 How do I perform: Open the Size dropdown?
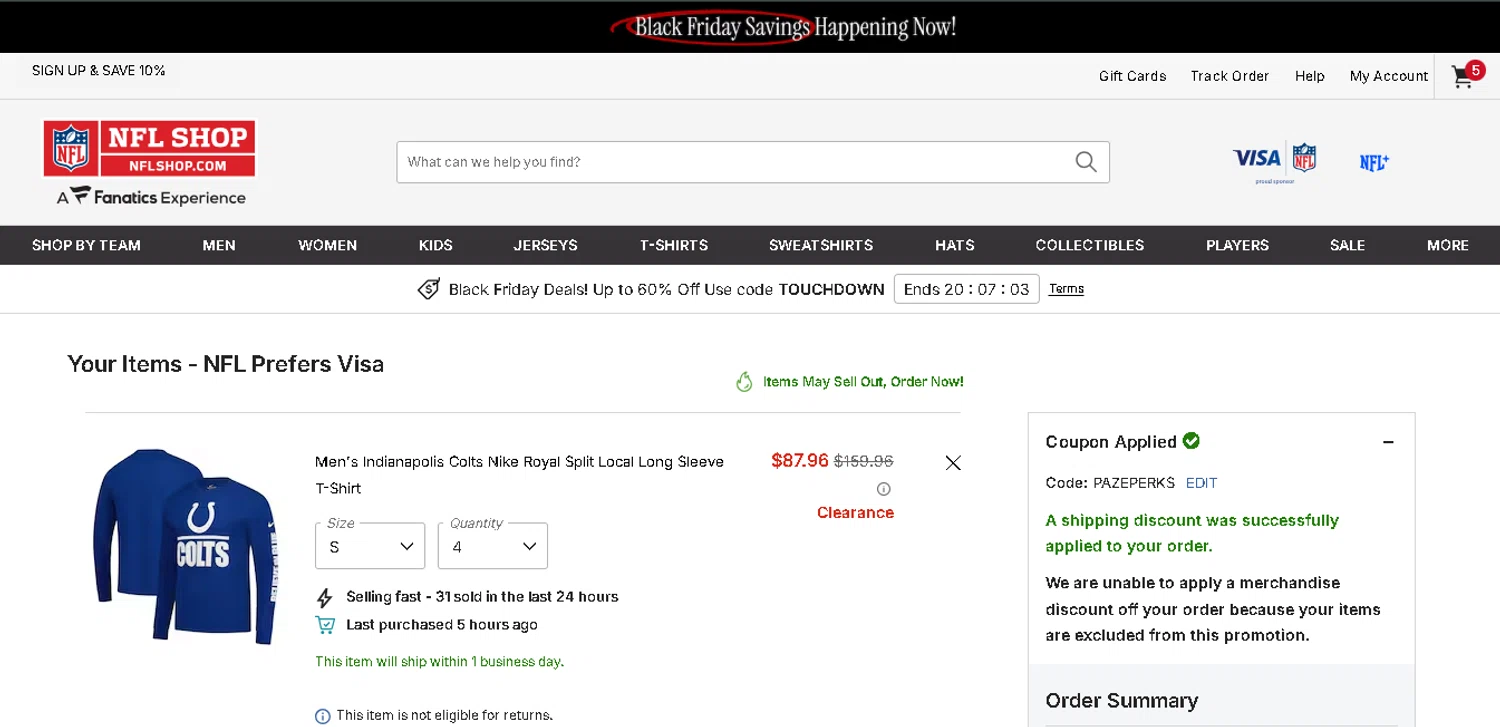pyautogui.click(x=370, y=546)
